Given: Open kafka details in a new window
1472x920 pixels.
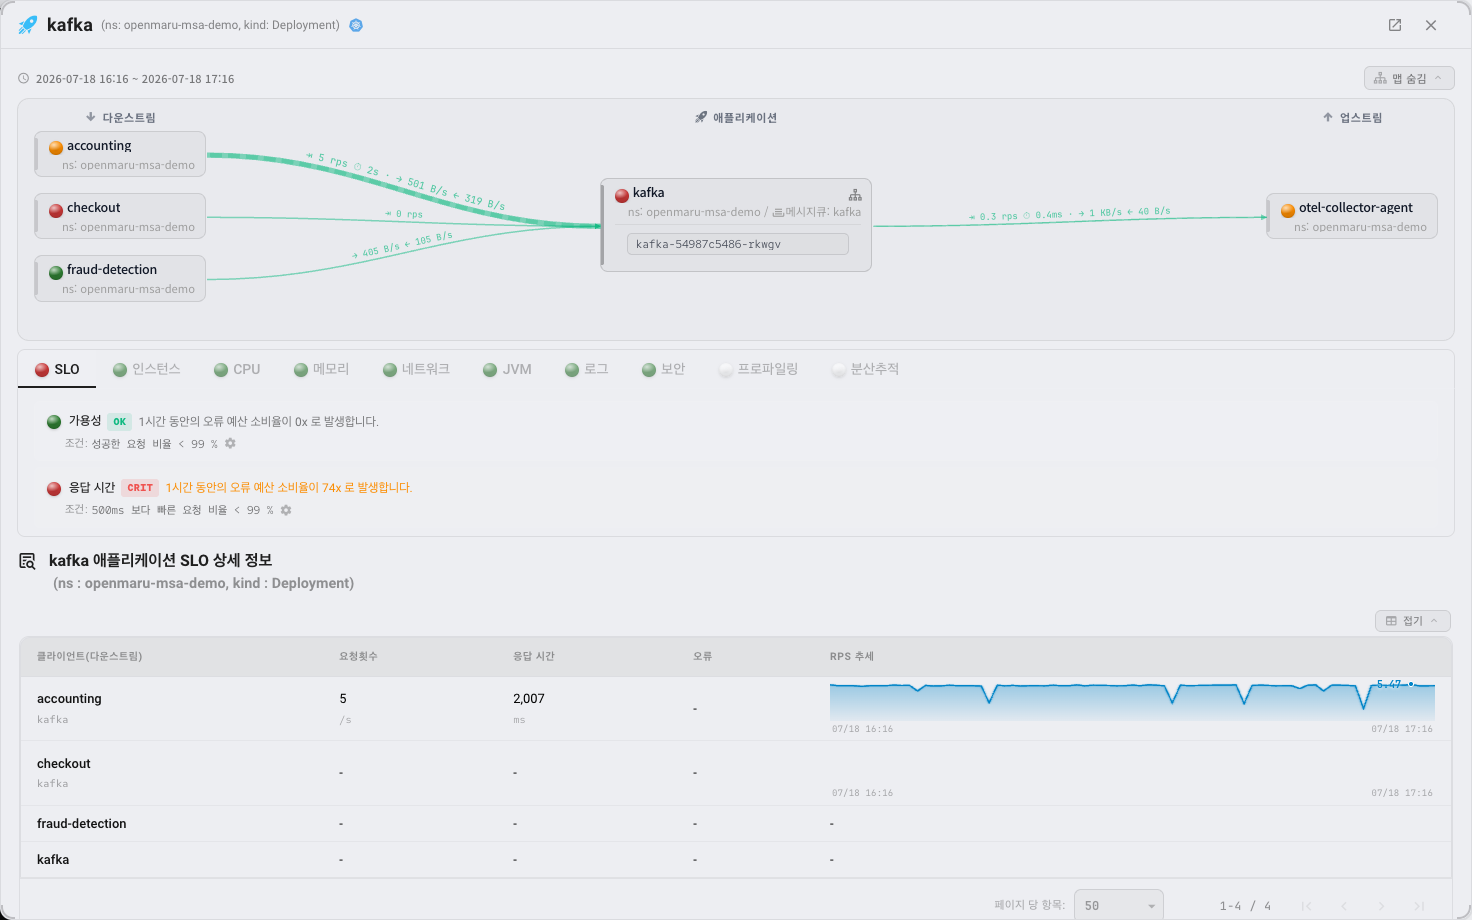Looking at the screenshot, I should click(1395, 25).
